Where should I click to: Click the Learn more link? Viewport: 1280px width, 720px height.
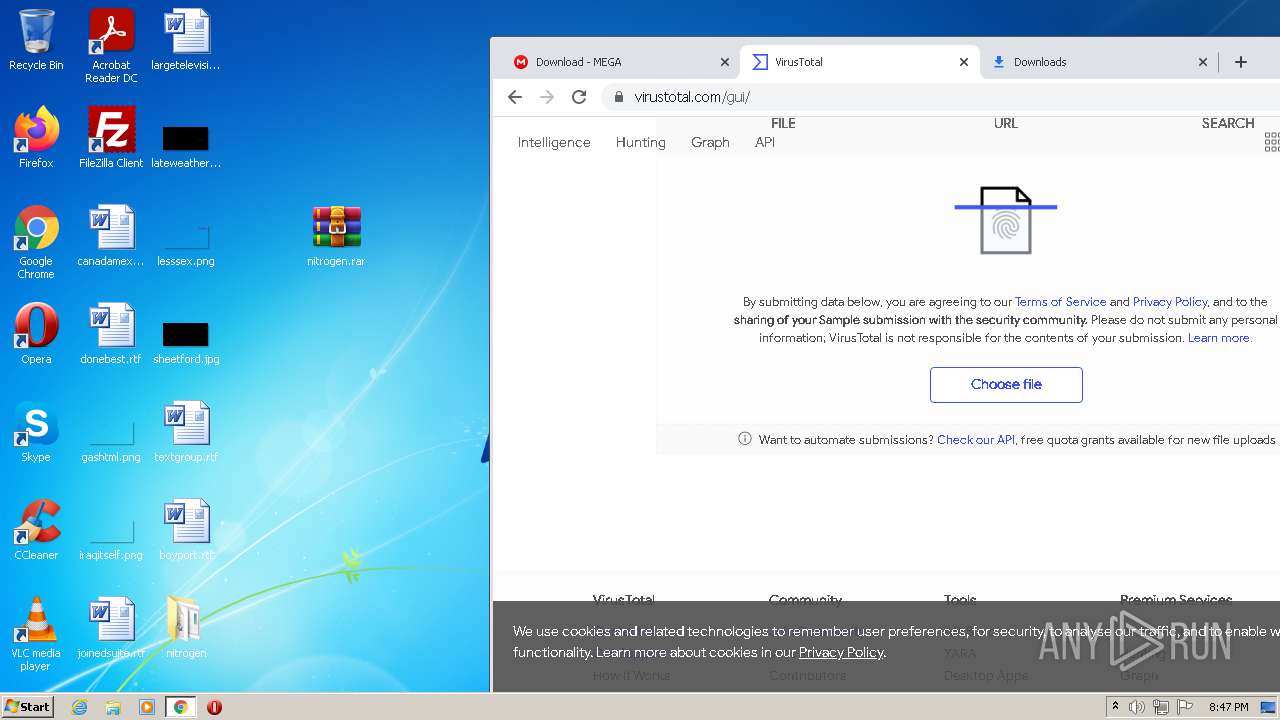pyautogui.click(x=1219, y=338)
